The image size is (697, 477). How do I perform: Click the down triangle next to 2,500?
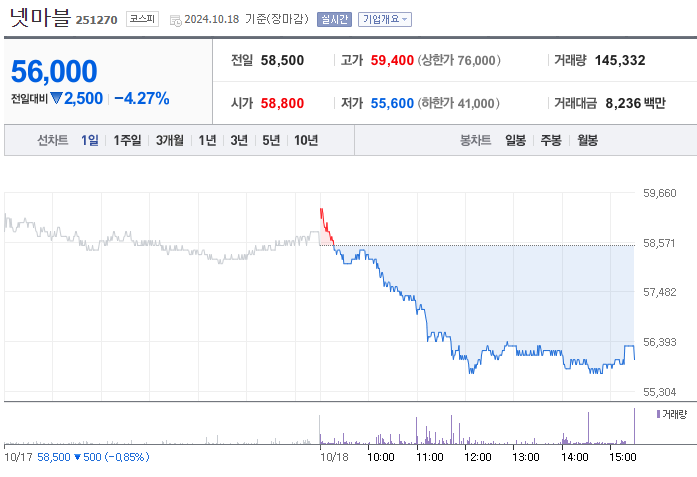coord(56,98)
